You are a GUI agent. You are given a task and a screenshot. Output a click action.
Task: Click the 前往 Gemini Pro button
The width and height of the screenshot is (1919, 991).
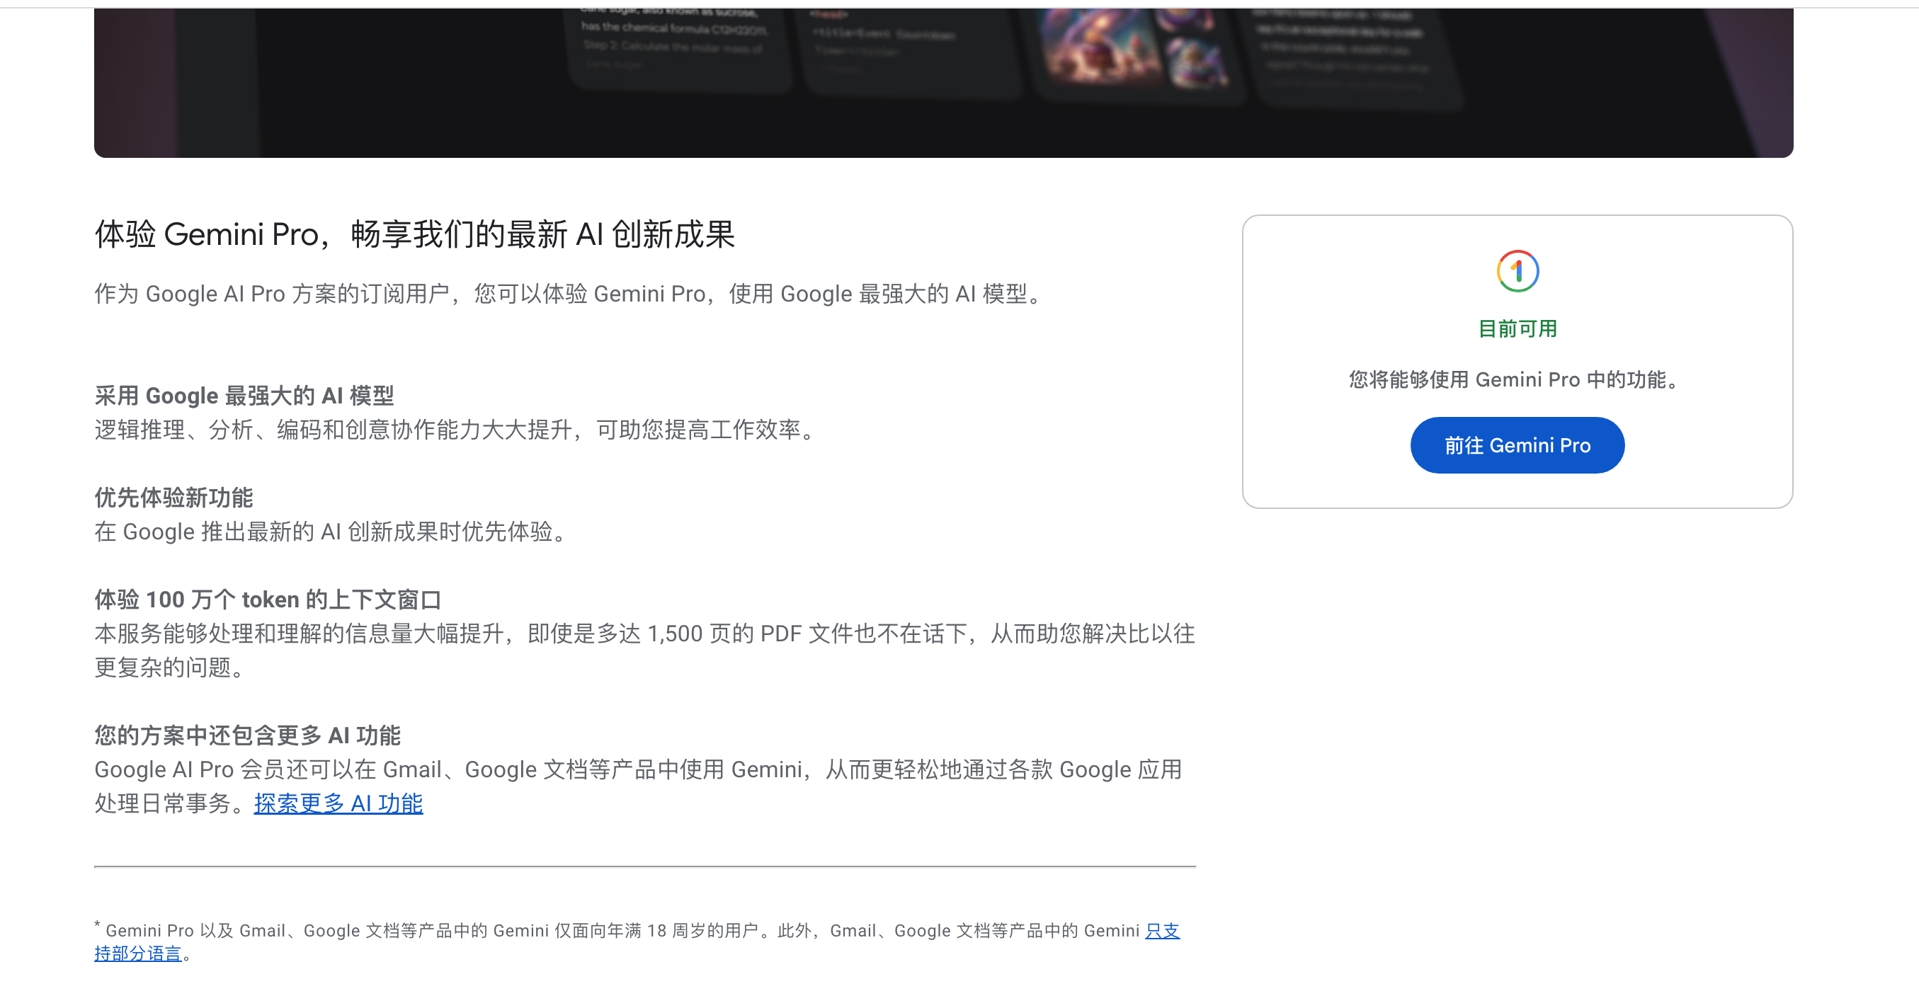1516,445
